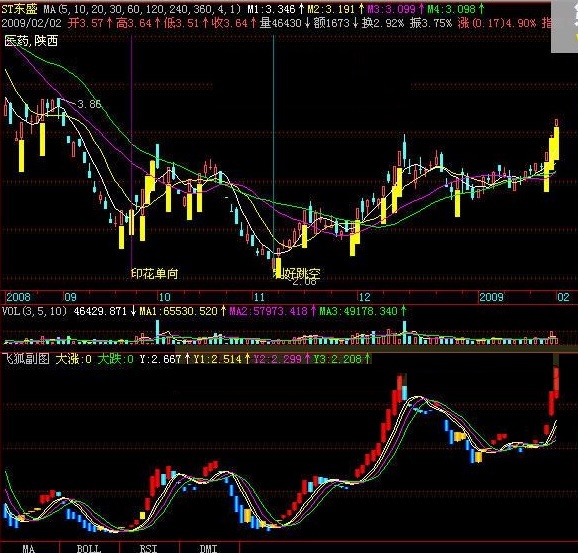This screenshot has height=553, width=578.
Task: Jump to 2008 on the time axis
Action: click(18, 297)
